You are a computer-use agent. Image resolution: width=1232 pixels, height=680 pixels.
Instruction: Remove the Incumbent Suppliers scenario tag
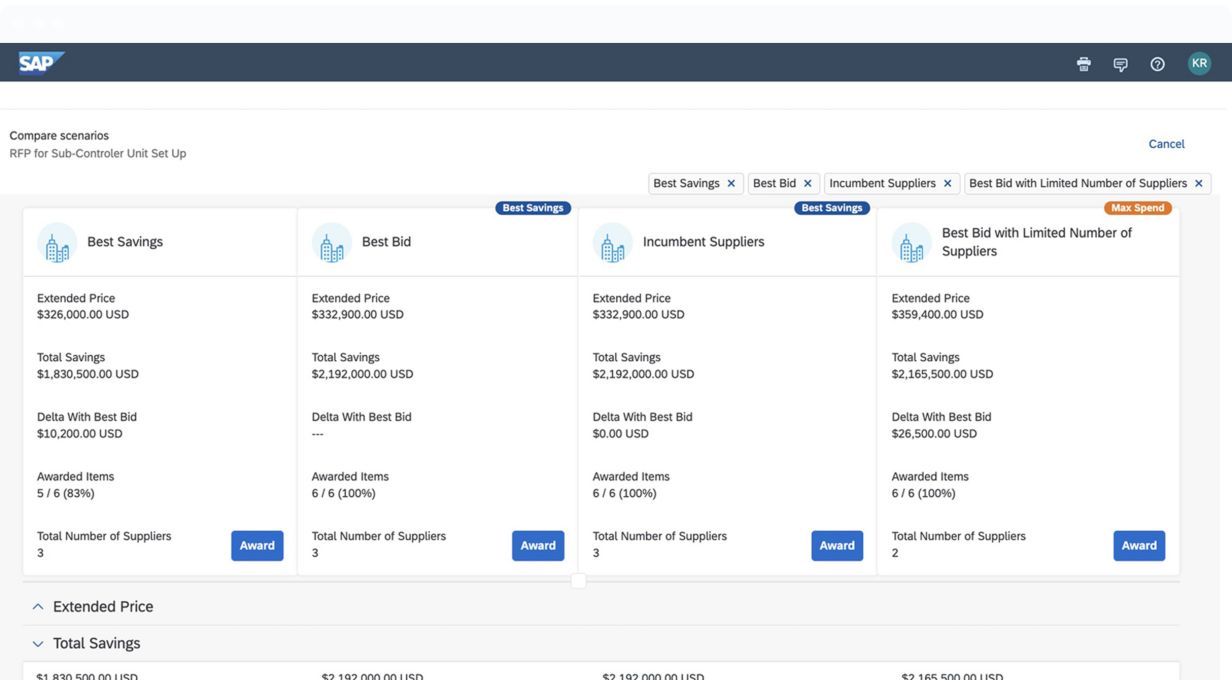tap(947, 184)
